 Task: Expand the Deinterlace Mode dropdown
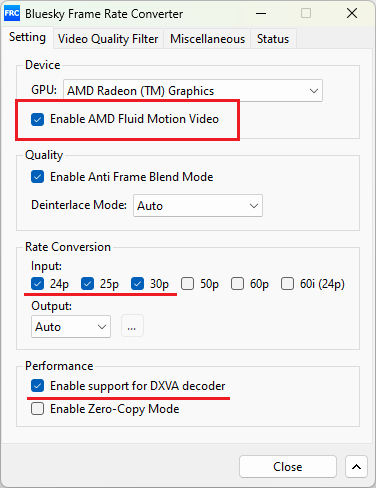tap(198, 206)
